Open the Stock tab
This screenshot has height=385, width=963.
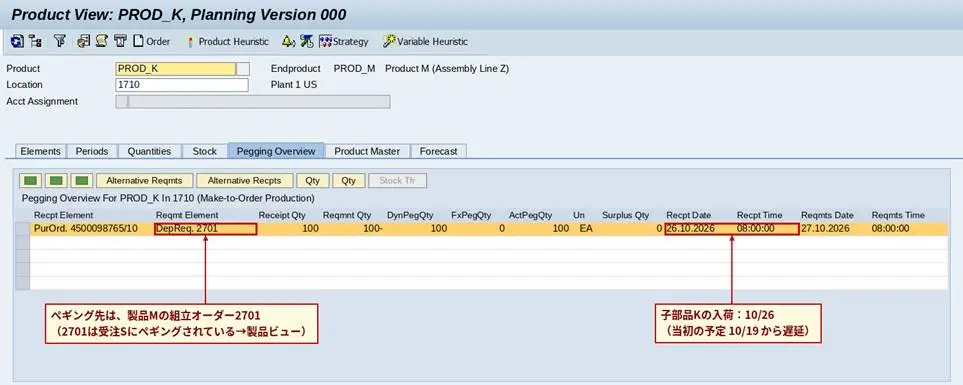click(205, 151)
